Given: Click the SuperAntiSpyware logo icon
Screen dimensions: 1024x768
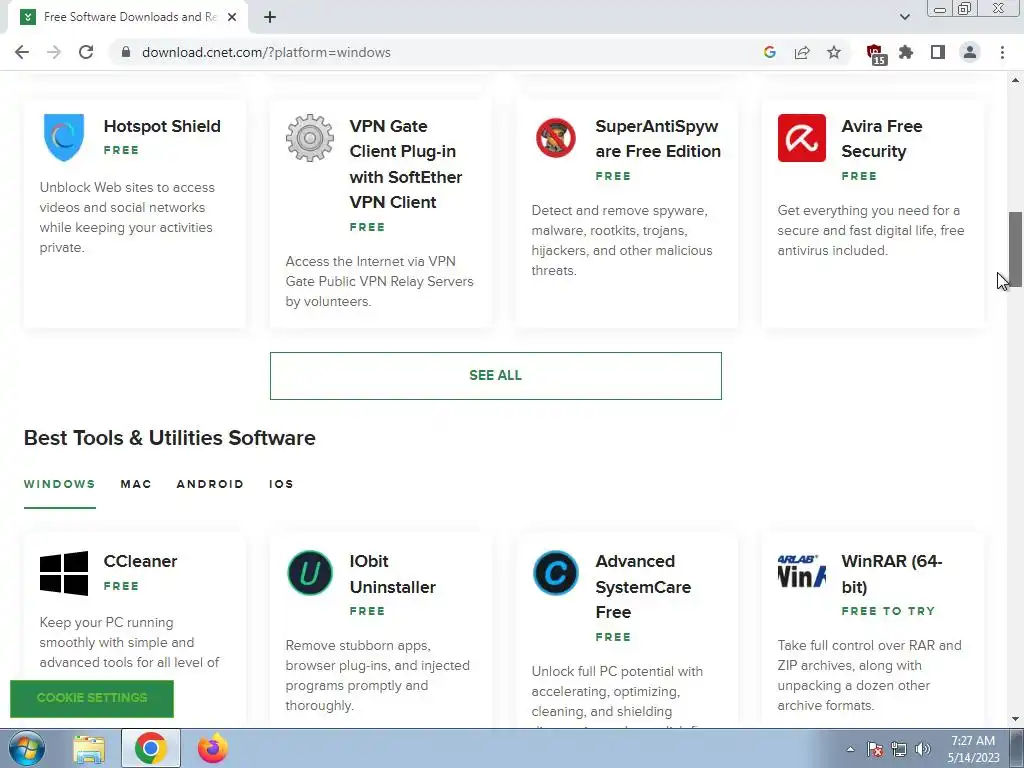Looking at the screenshot, I should coord(556,138).
